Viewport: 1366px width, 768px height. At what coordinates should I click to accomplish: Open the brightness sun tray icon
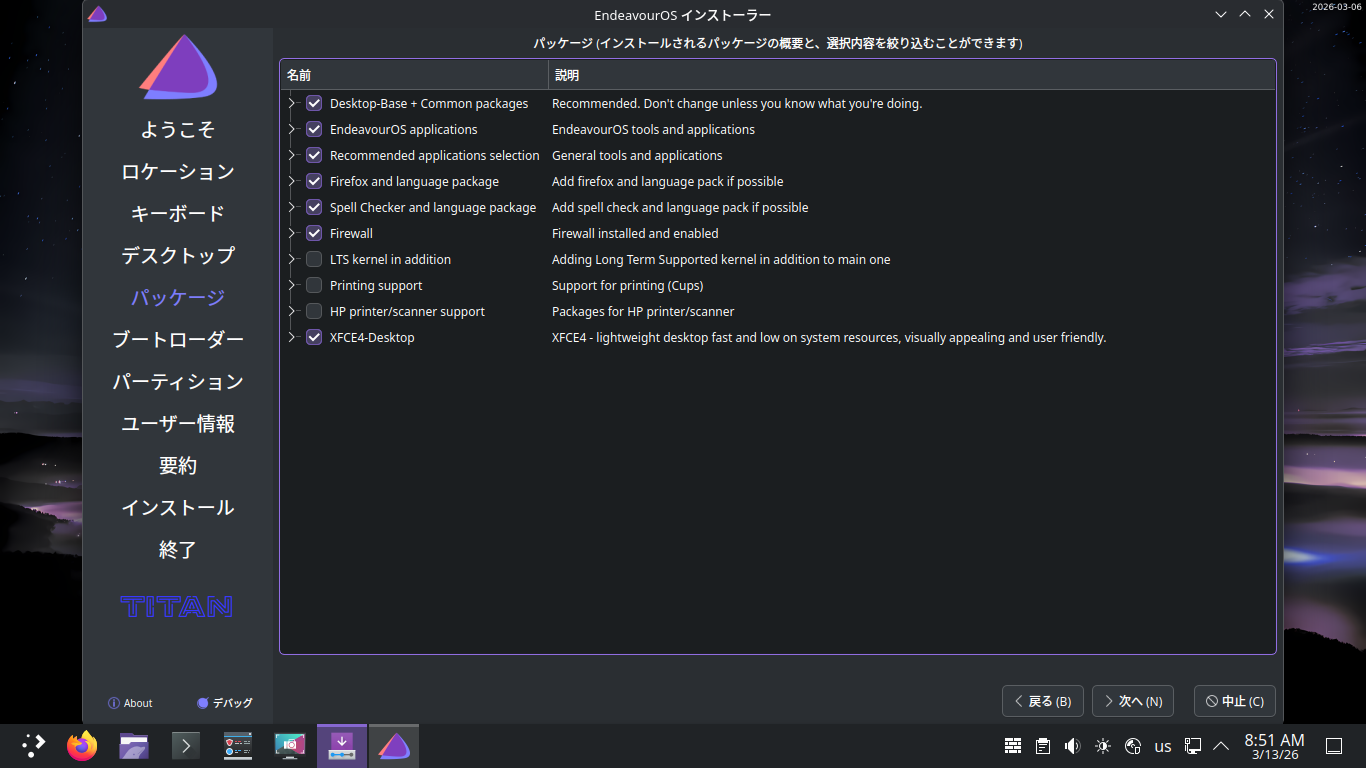[1103, 746]
